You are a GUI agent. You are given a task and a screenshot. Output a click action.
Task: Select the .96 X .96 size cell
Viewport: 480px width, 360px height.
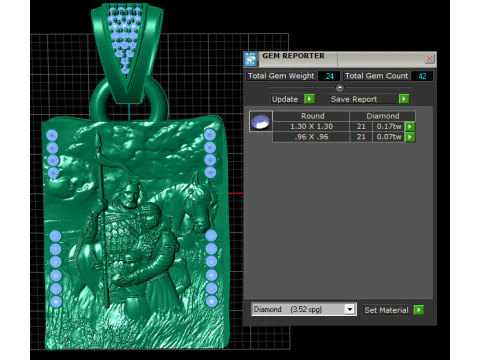click(311, 137)
